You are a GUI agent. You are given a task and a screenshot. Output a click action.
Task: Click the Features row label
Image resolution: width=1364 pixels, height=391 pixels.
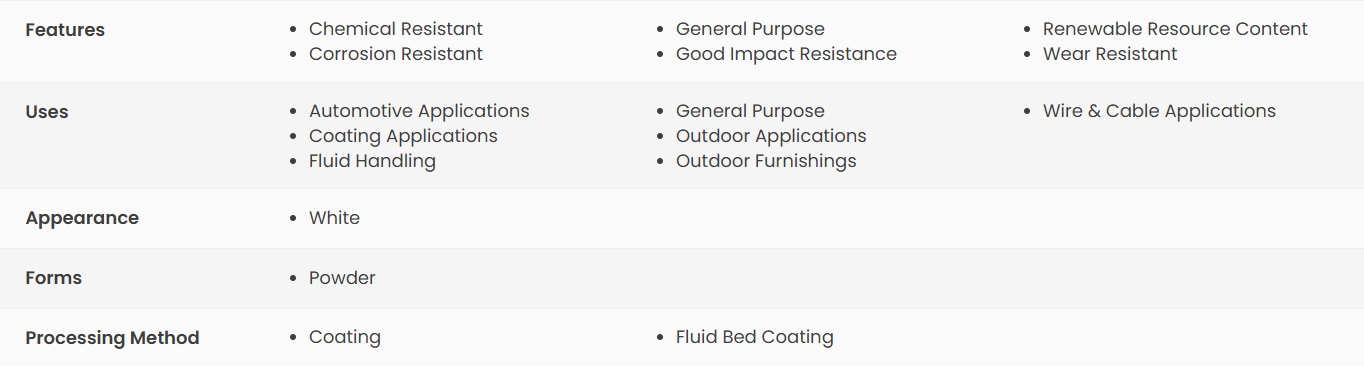65,30
